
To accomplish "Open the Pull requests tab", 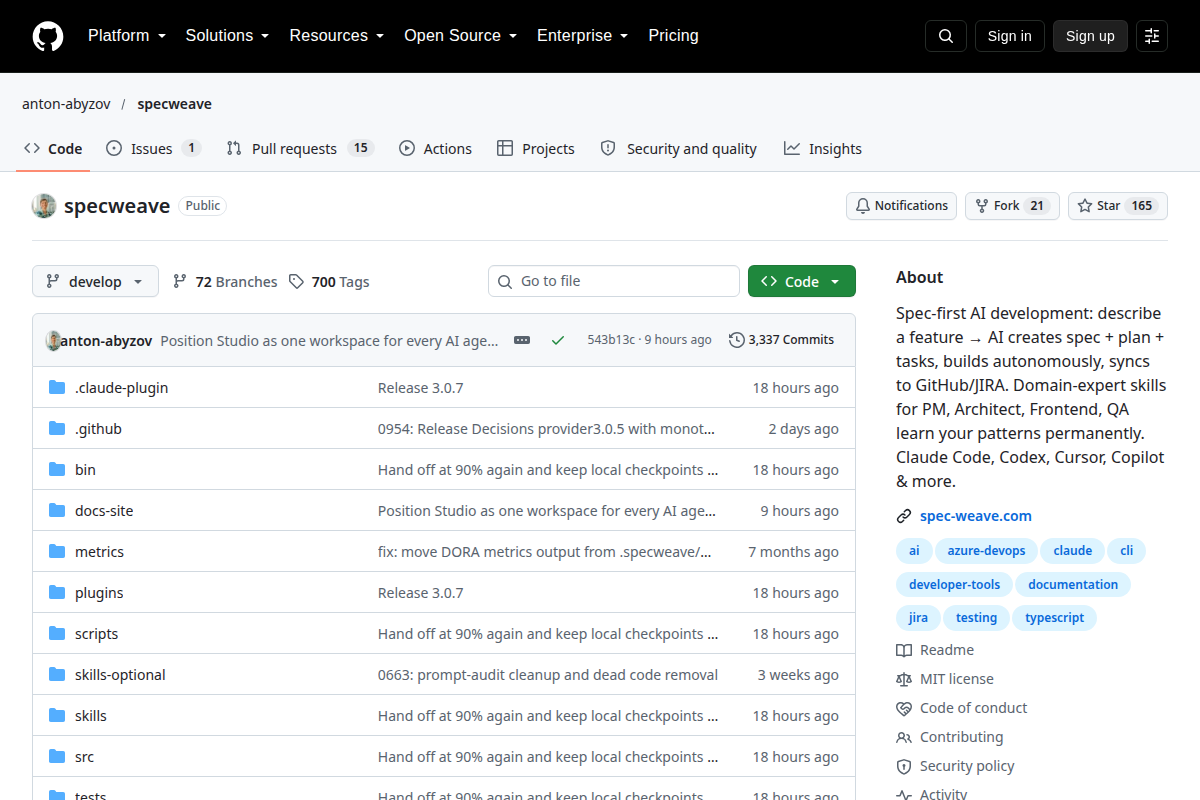I will [299, 149].
